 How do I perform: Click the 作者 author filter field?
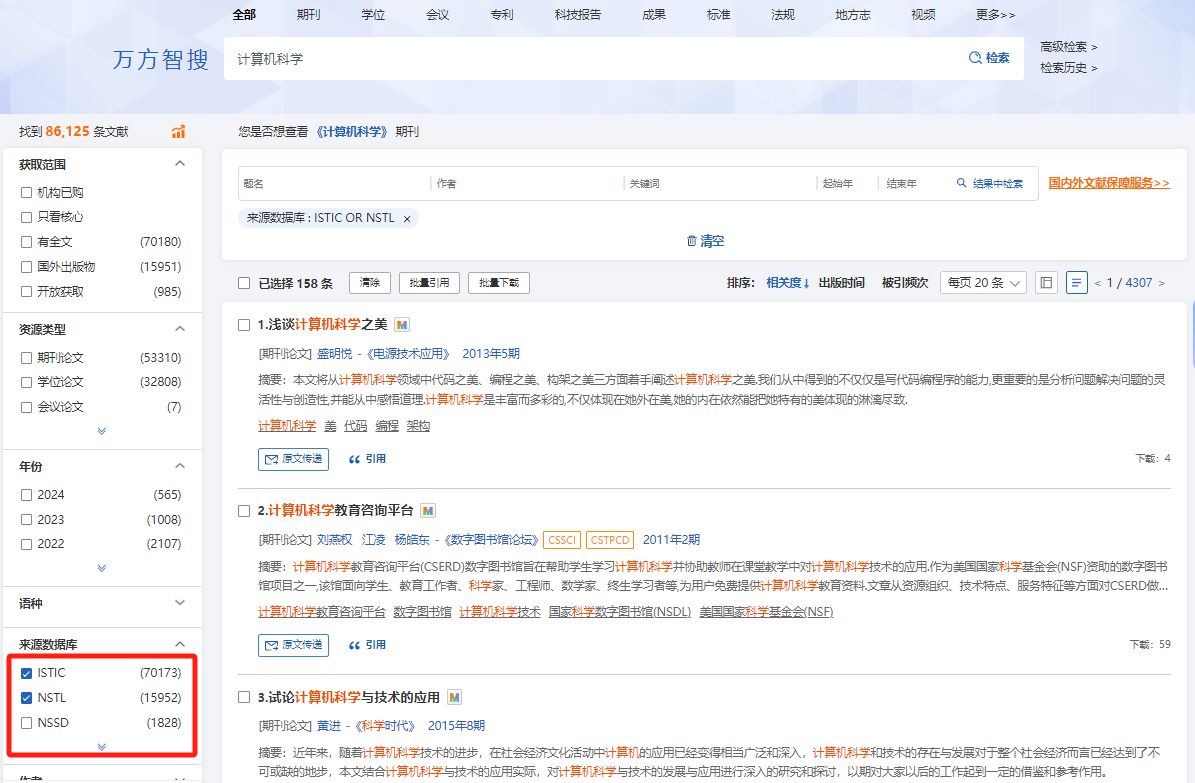click(x=527, y=184)
